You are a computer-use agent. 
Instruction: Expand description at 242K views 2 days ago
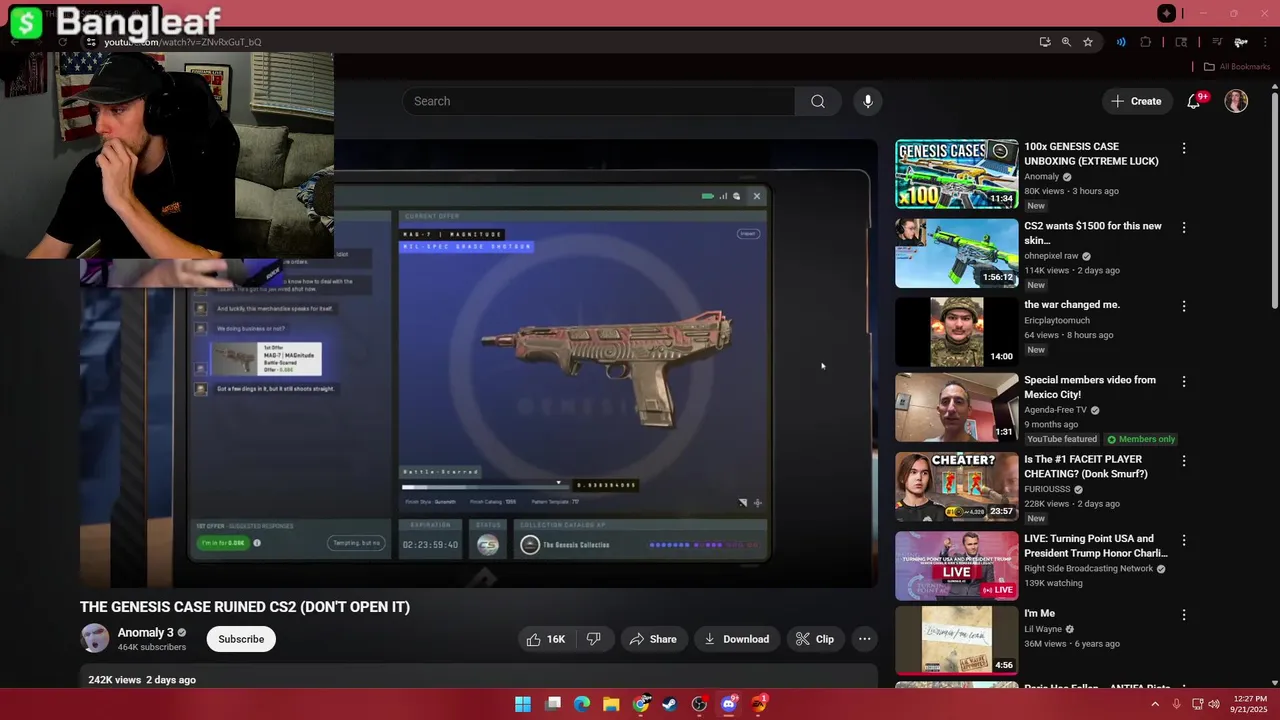142,680
